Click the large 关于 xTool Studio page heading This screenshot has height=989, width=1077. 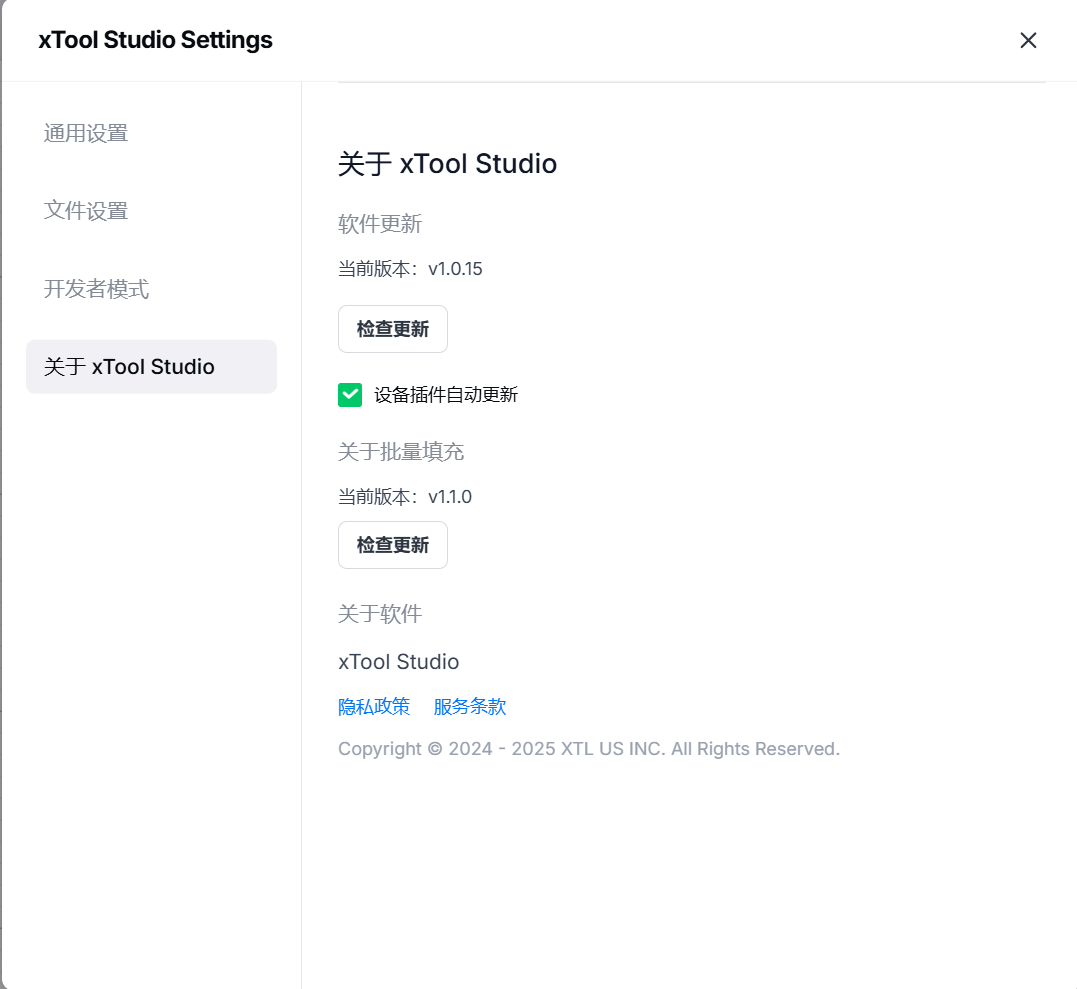(447, 164)
